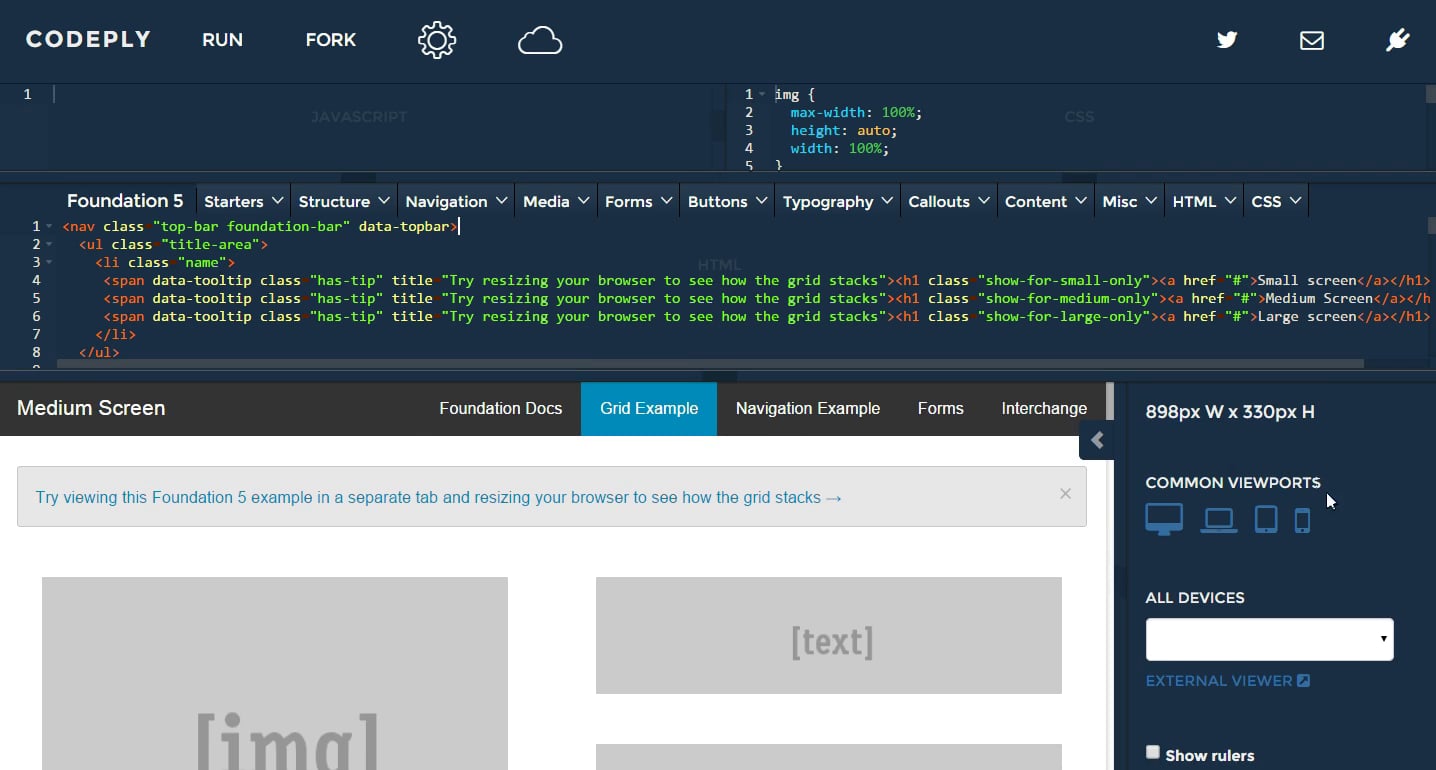Select Grid Example preview tab
Image resolution: width=1436 pixels, height=770 pixels.
point(649,408)
